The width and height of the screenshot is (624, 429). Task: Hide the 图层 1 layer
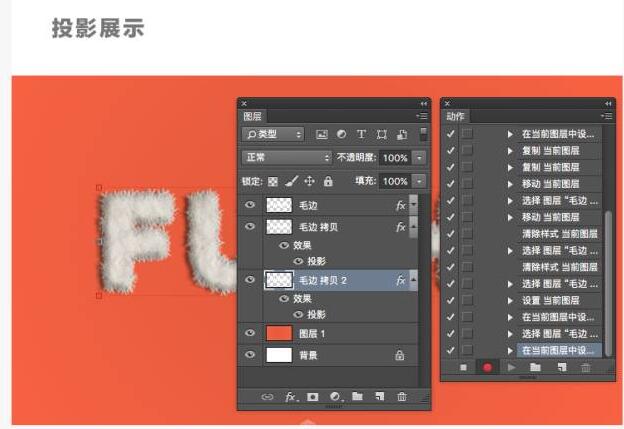250,333
